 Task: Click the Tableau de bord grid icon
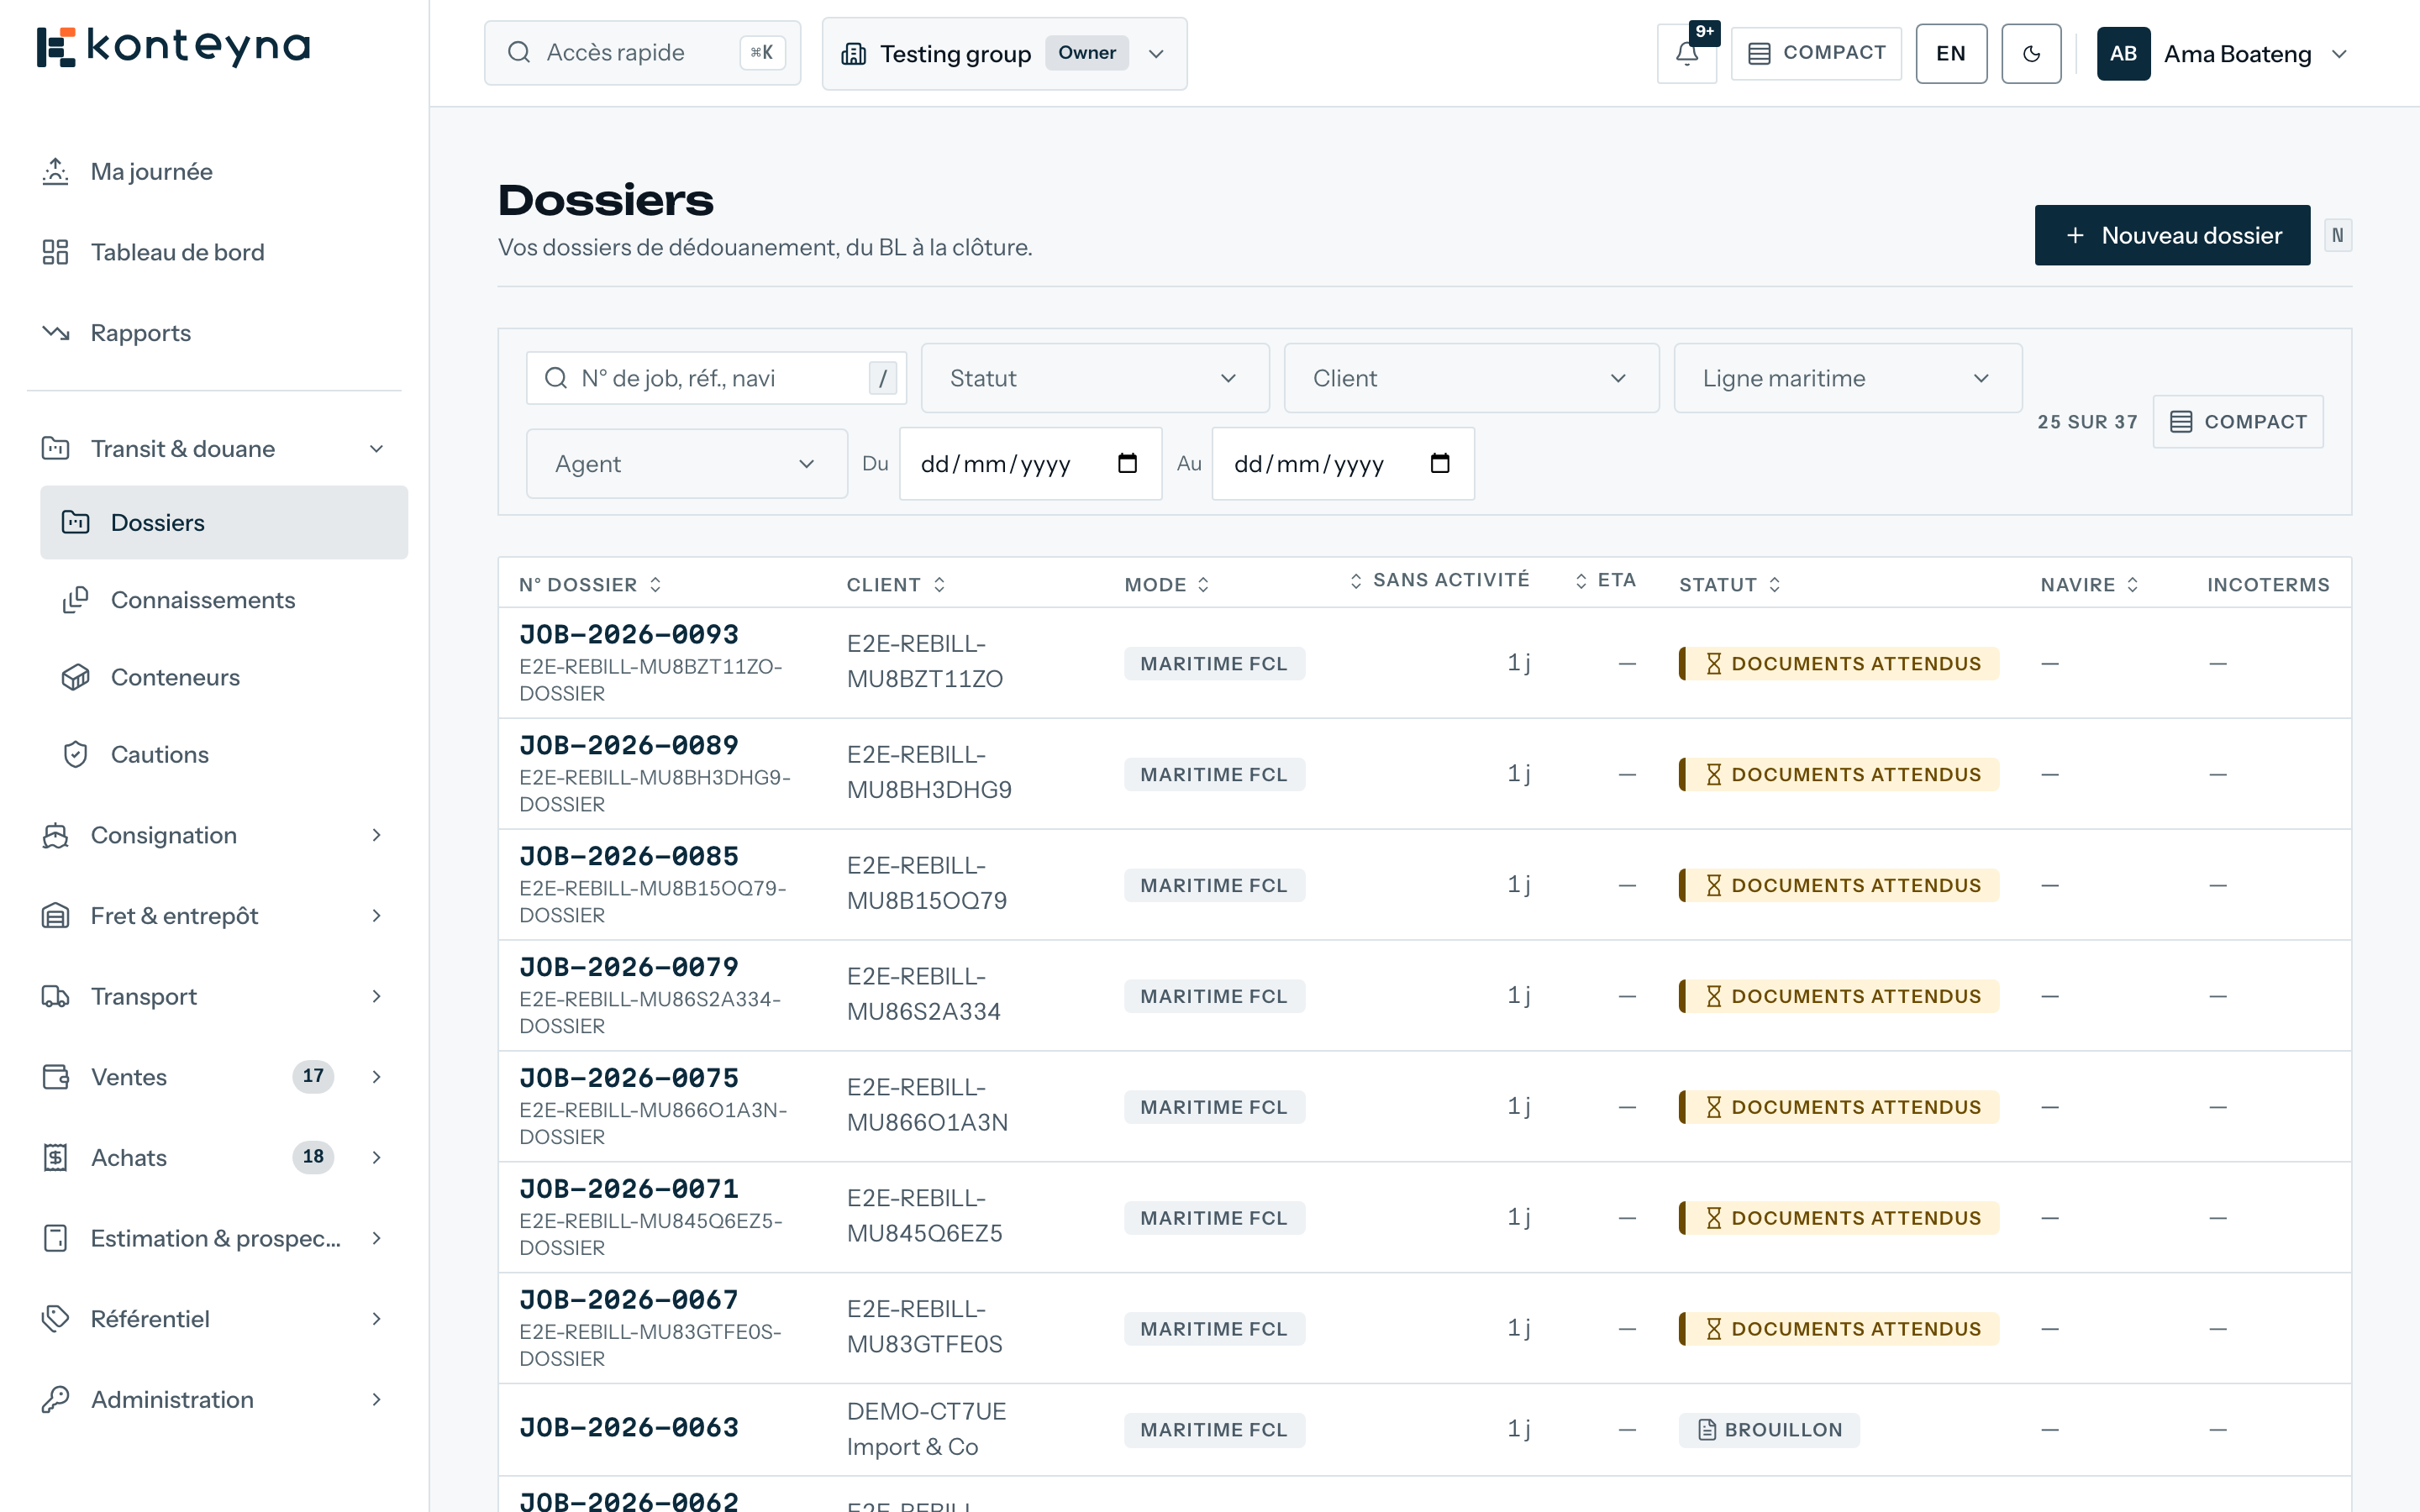click(x=55, y=252)
